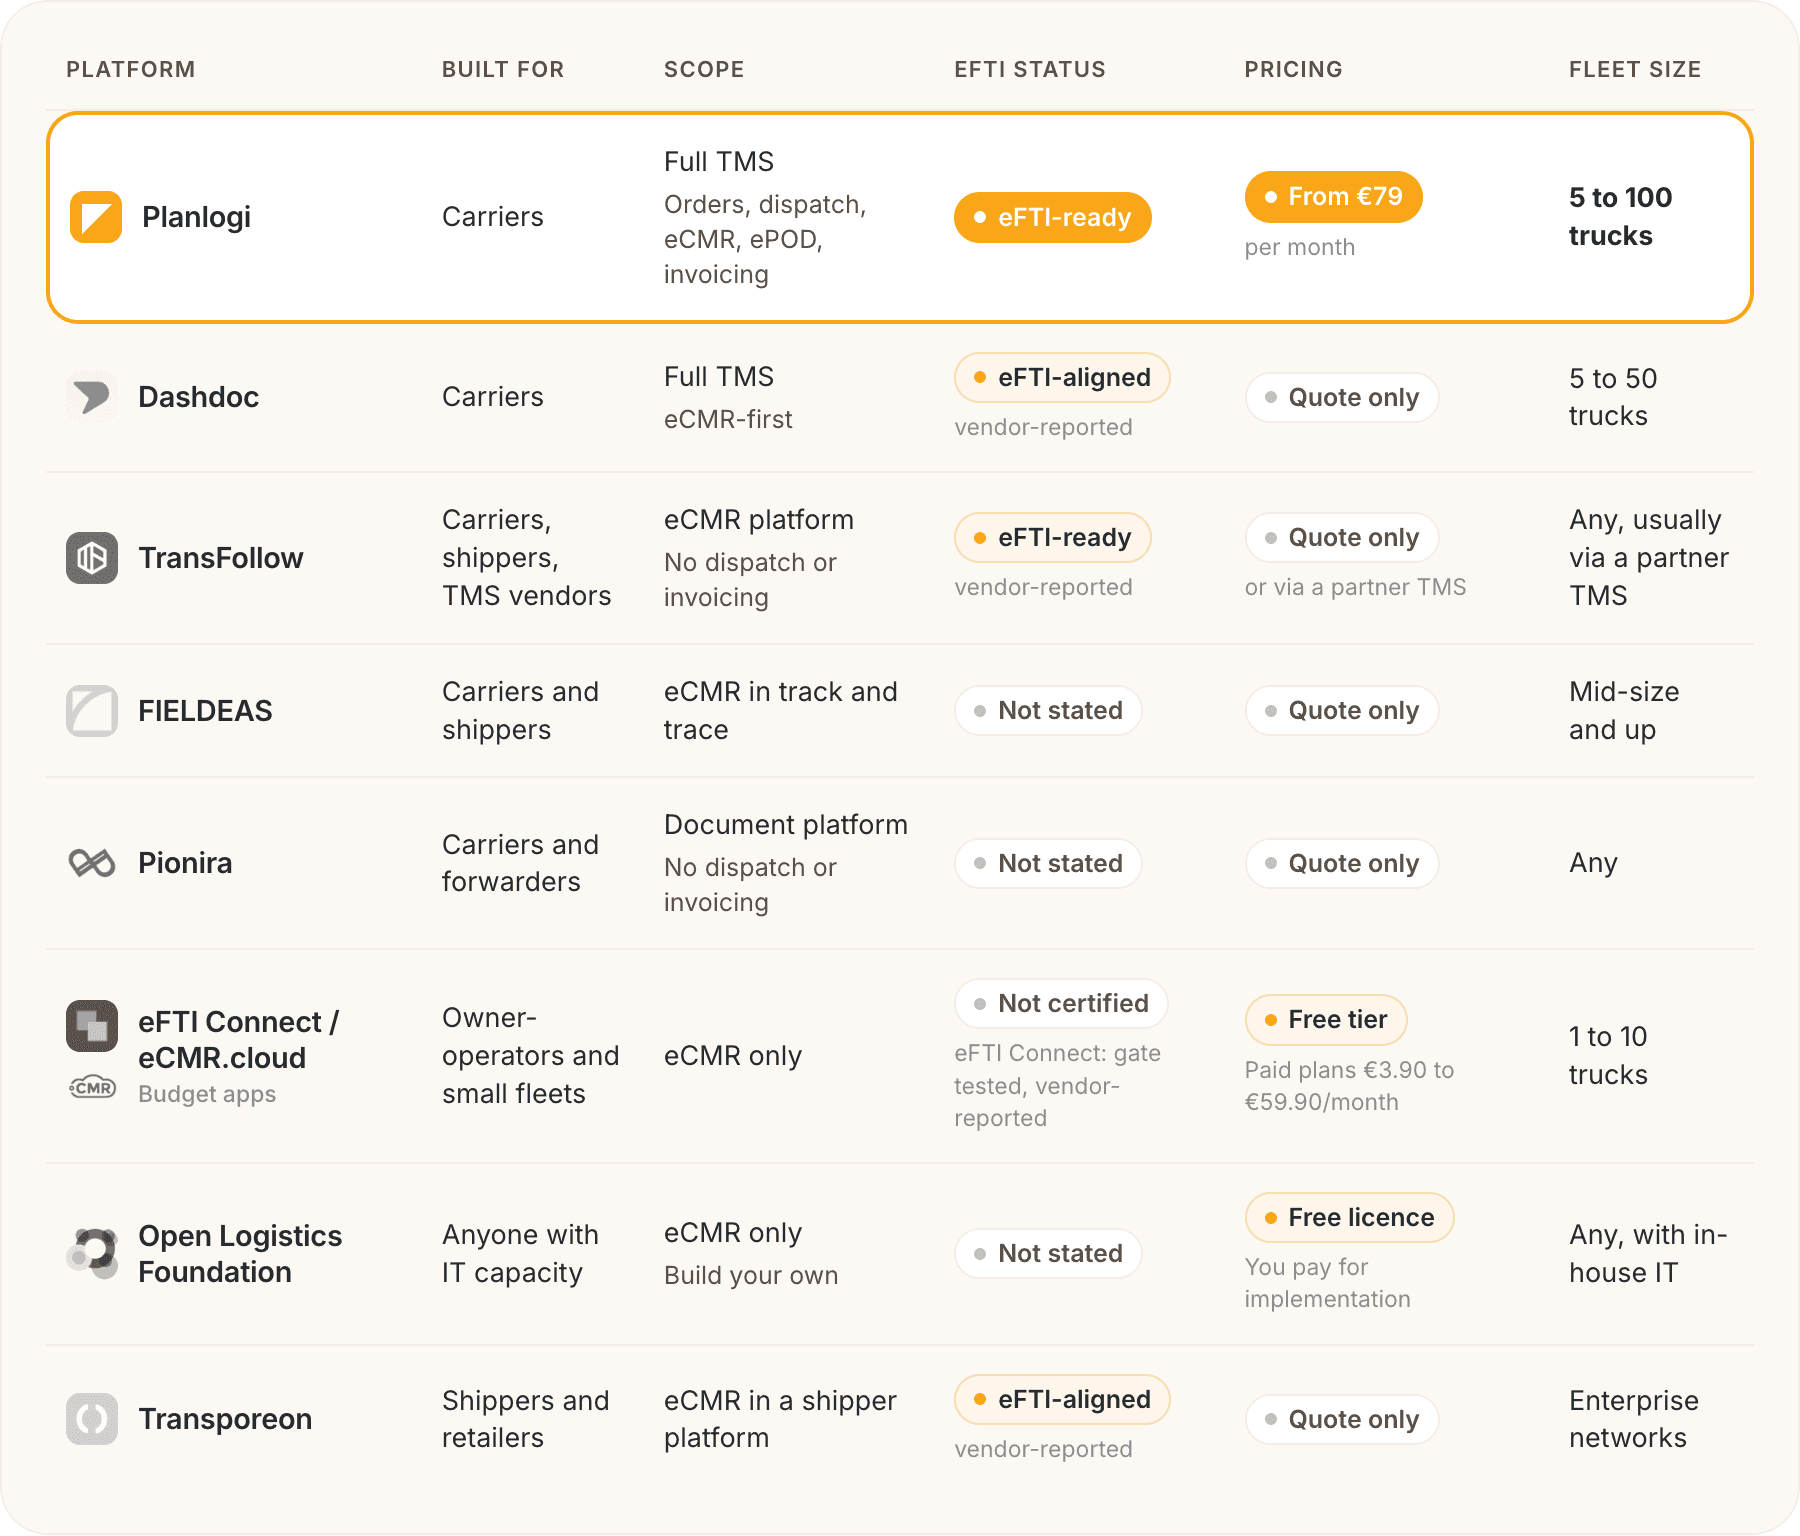
Task: Click the Transporeon platform name
Action: coord(225,1419)
